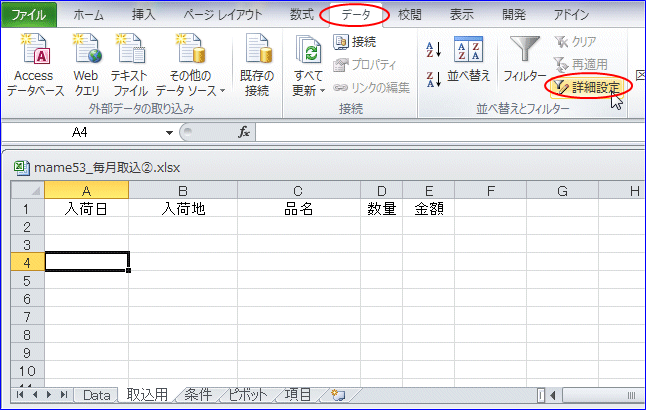
Task: Click cell with 金額
Action: [428, 209]
